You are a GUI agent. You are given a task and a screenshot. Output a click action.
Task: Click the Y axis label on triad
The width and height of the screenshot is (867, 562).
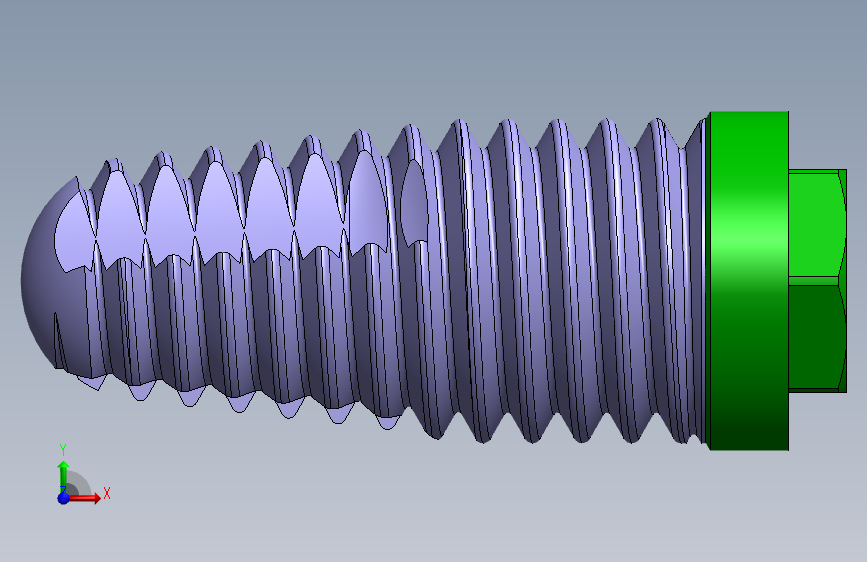63,450
